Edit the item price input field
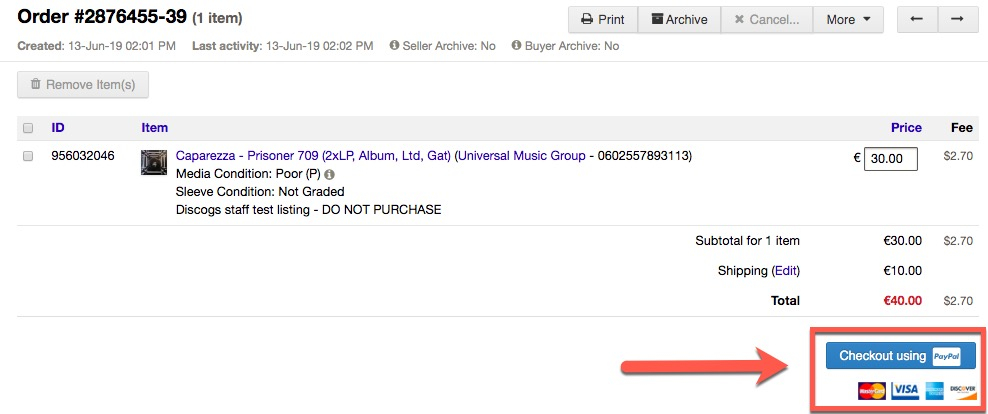This screenshot has height=414, width=988. point(890,158)
